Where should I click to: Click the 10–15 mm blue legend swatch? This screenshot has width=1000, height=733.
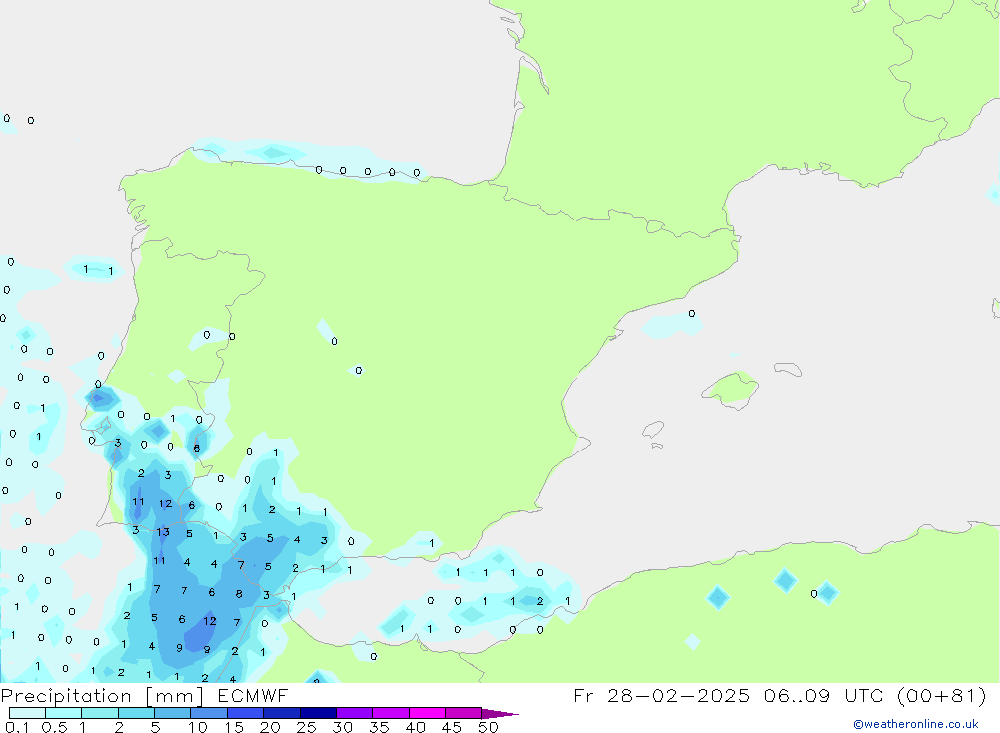click(x=209, y=713)
